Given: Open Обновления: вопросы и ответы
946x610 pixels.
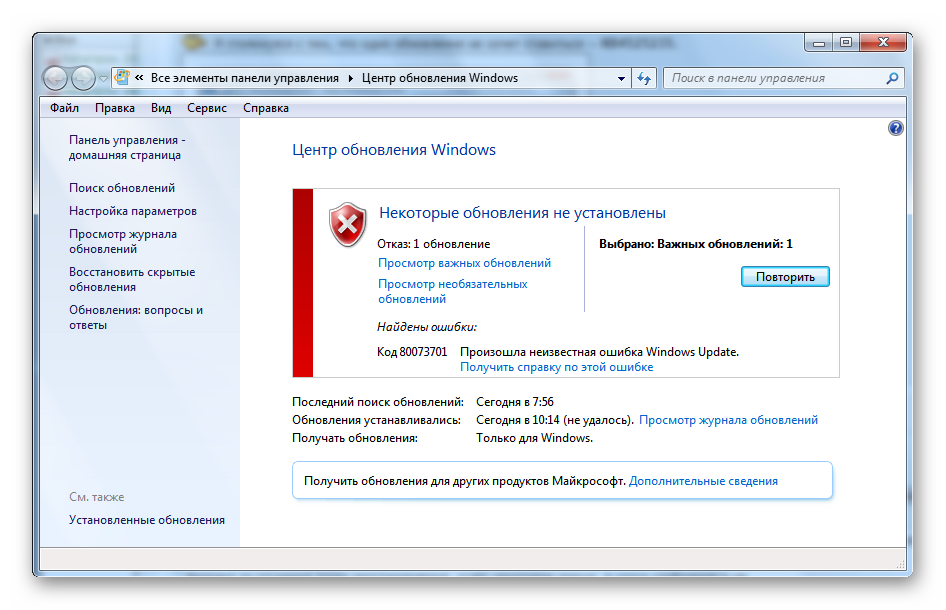Looking at the screenshot, I should pyautogui.click(x=136, y=317).
